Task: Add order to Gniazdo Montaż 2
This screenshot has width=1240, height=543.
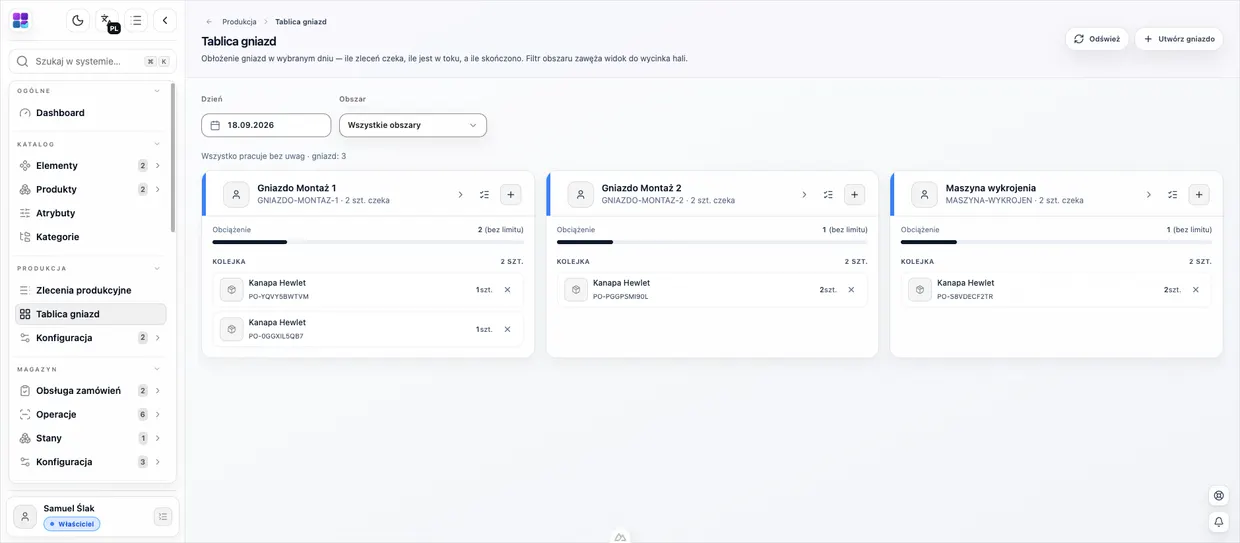Action: 854,195
